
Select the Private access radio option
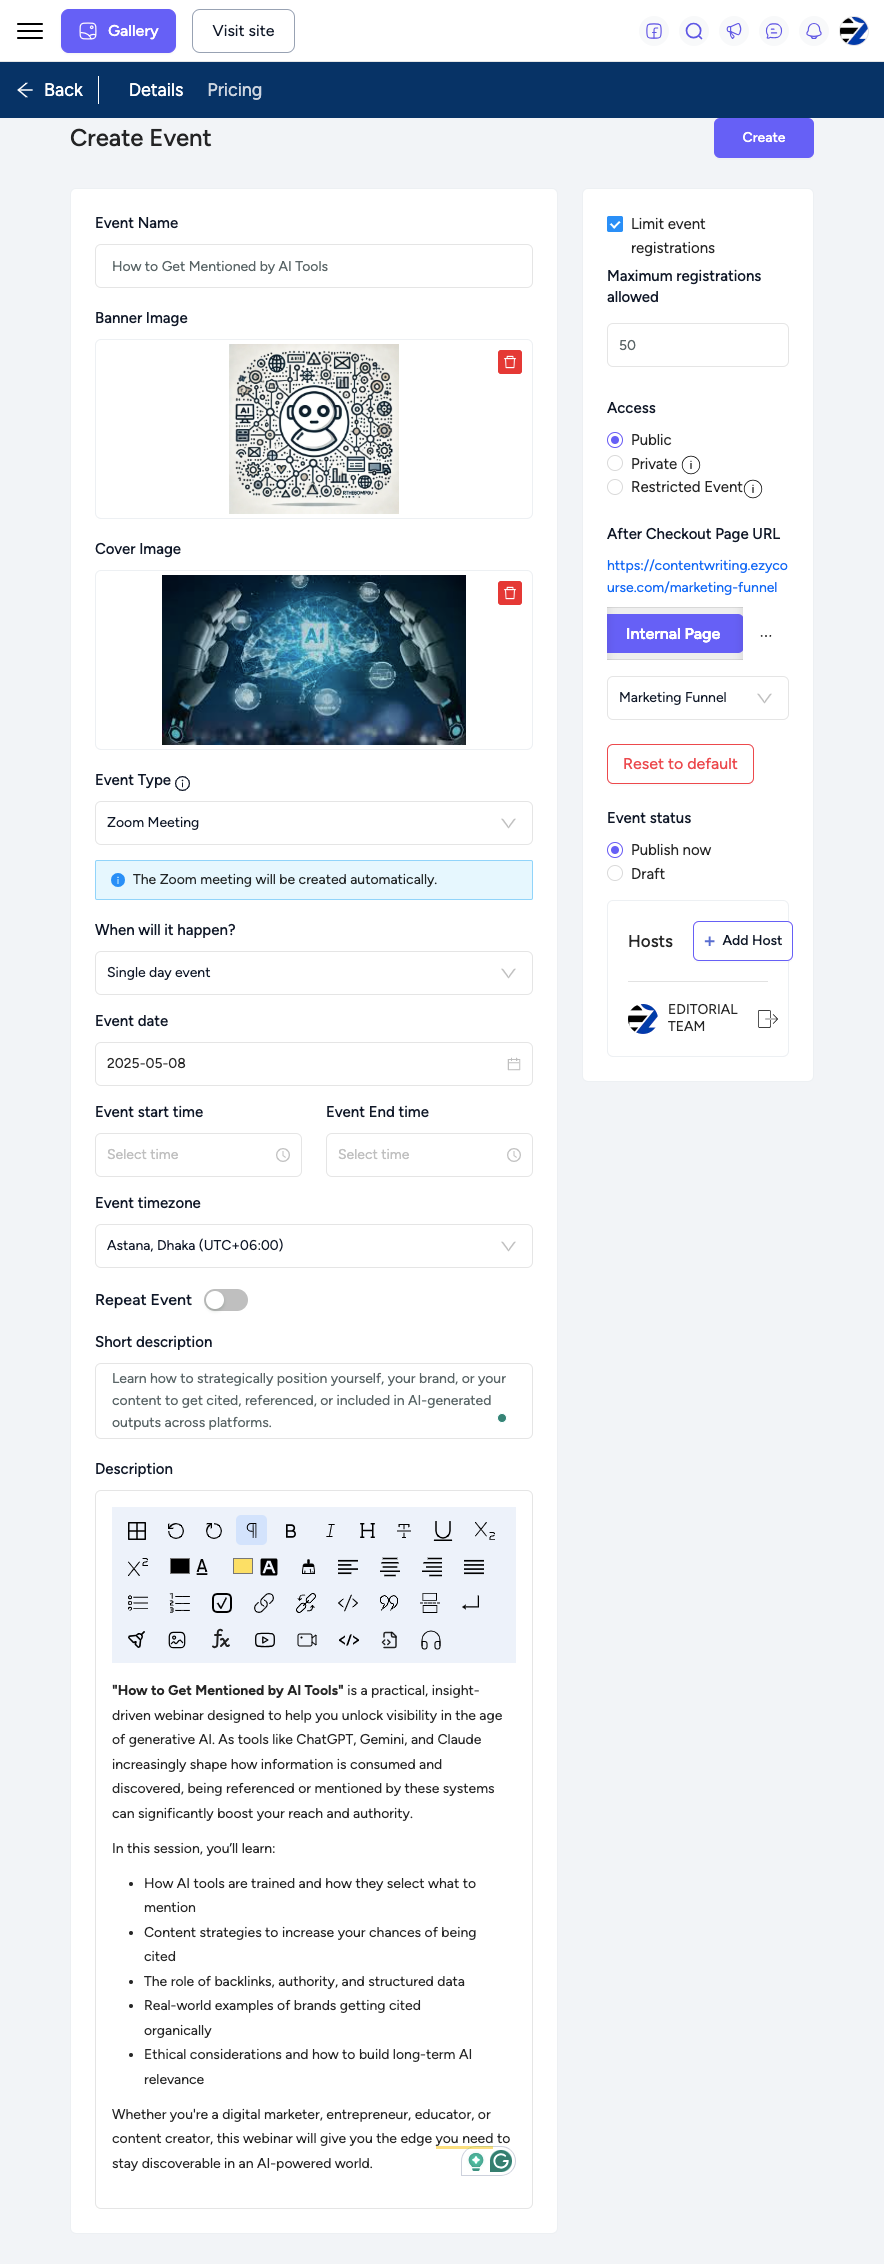(x=615, y=463)
